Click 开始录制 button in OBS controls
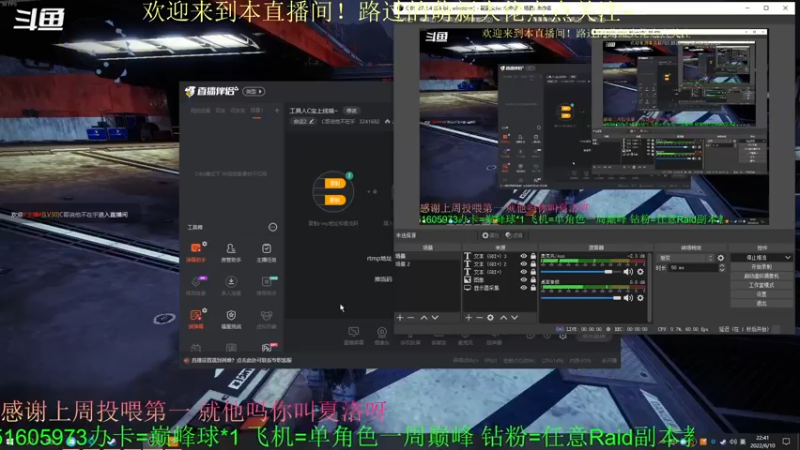Screen dimensions: 800x450 pos(761,267)
